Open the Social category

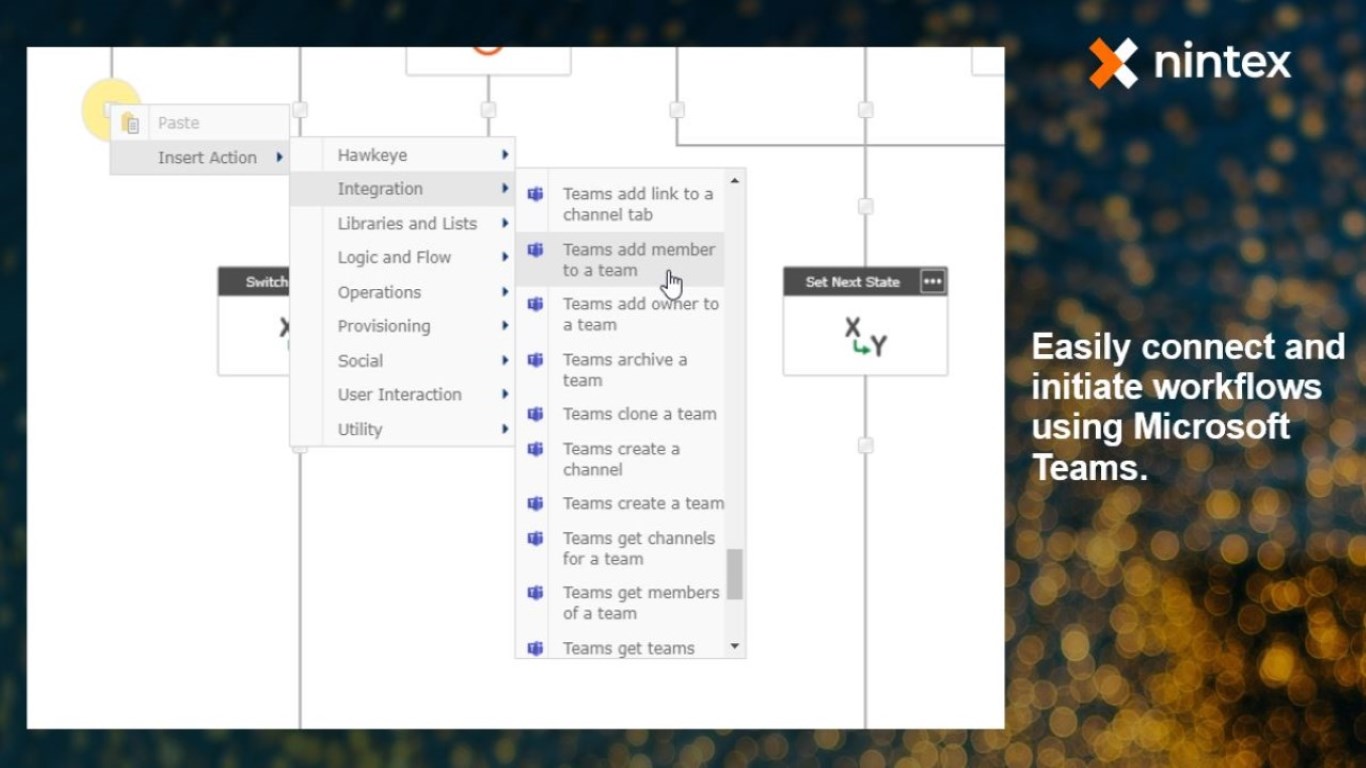[x=402, y=360]
